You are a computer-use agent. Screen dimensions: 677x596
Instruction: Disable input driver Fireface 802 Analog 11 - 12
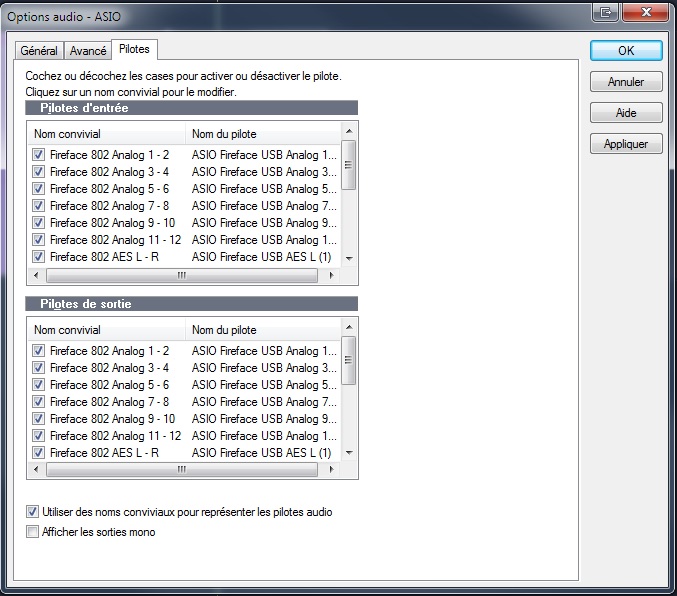tap(38, 240)
